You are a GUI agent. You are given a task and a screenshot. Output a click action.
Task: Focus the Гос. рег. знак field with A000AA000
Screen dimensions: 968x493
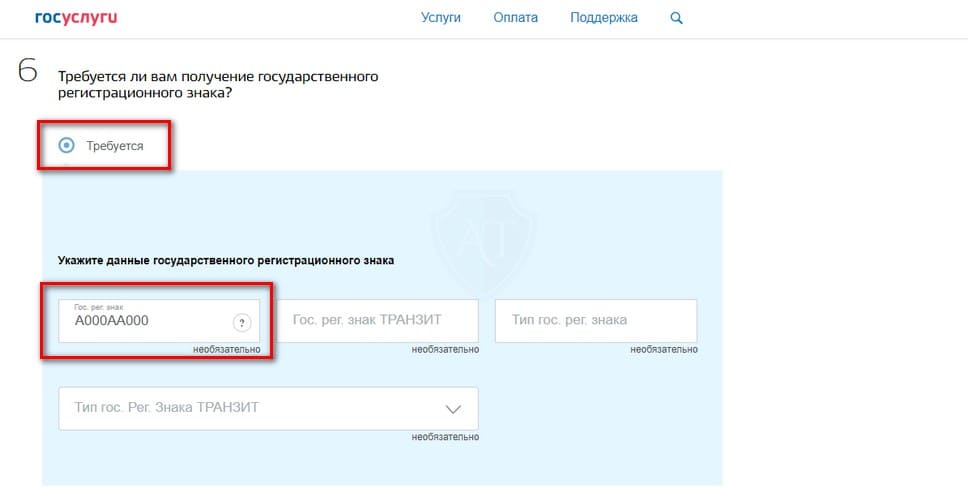(145, 322)
